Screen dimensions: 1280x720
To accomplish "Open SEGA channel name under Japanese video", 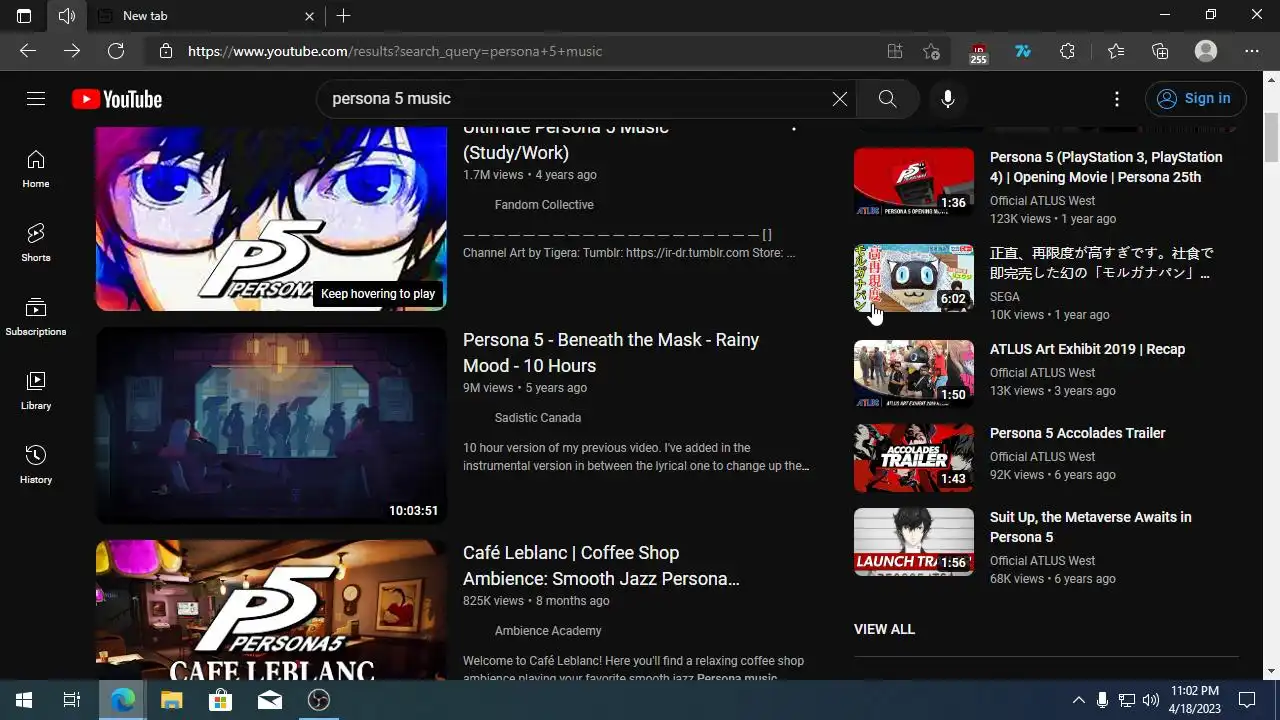I will (x=1005, y=297).
